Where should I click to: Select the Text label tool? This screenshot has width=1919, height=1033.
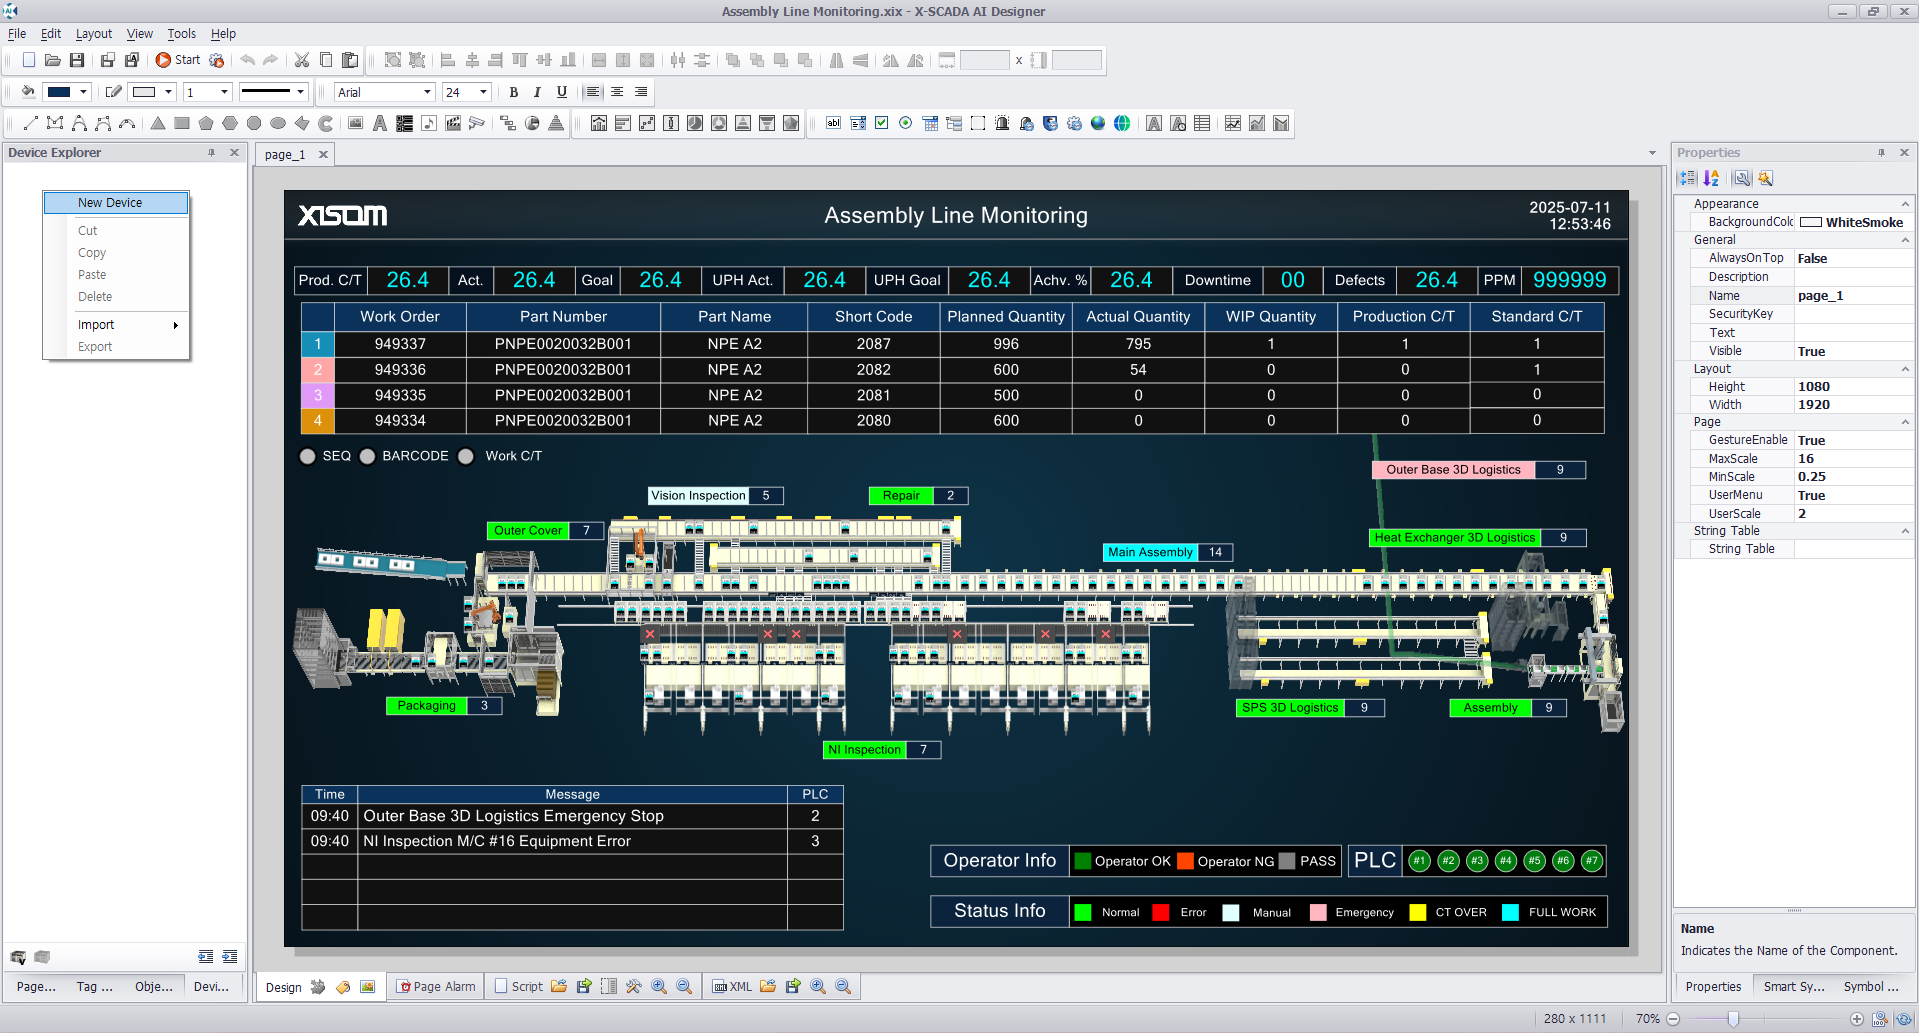coord(380,123)
